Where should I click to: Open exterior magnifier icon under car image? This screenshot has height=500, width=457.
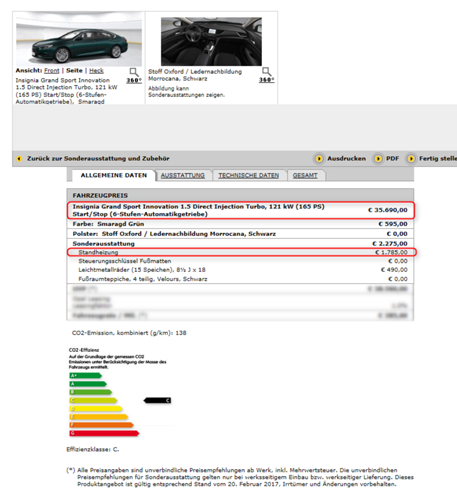134,72
